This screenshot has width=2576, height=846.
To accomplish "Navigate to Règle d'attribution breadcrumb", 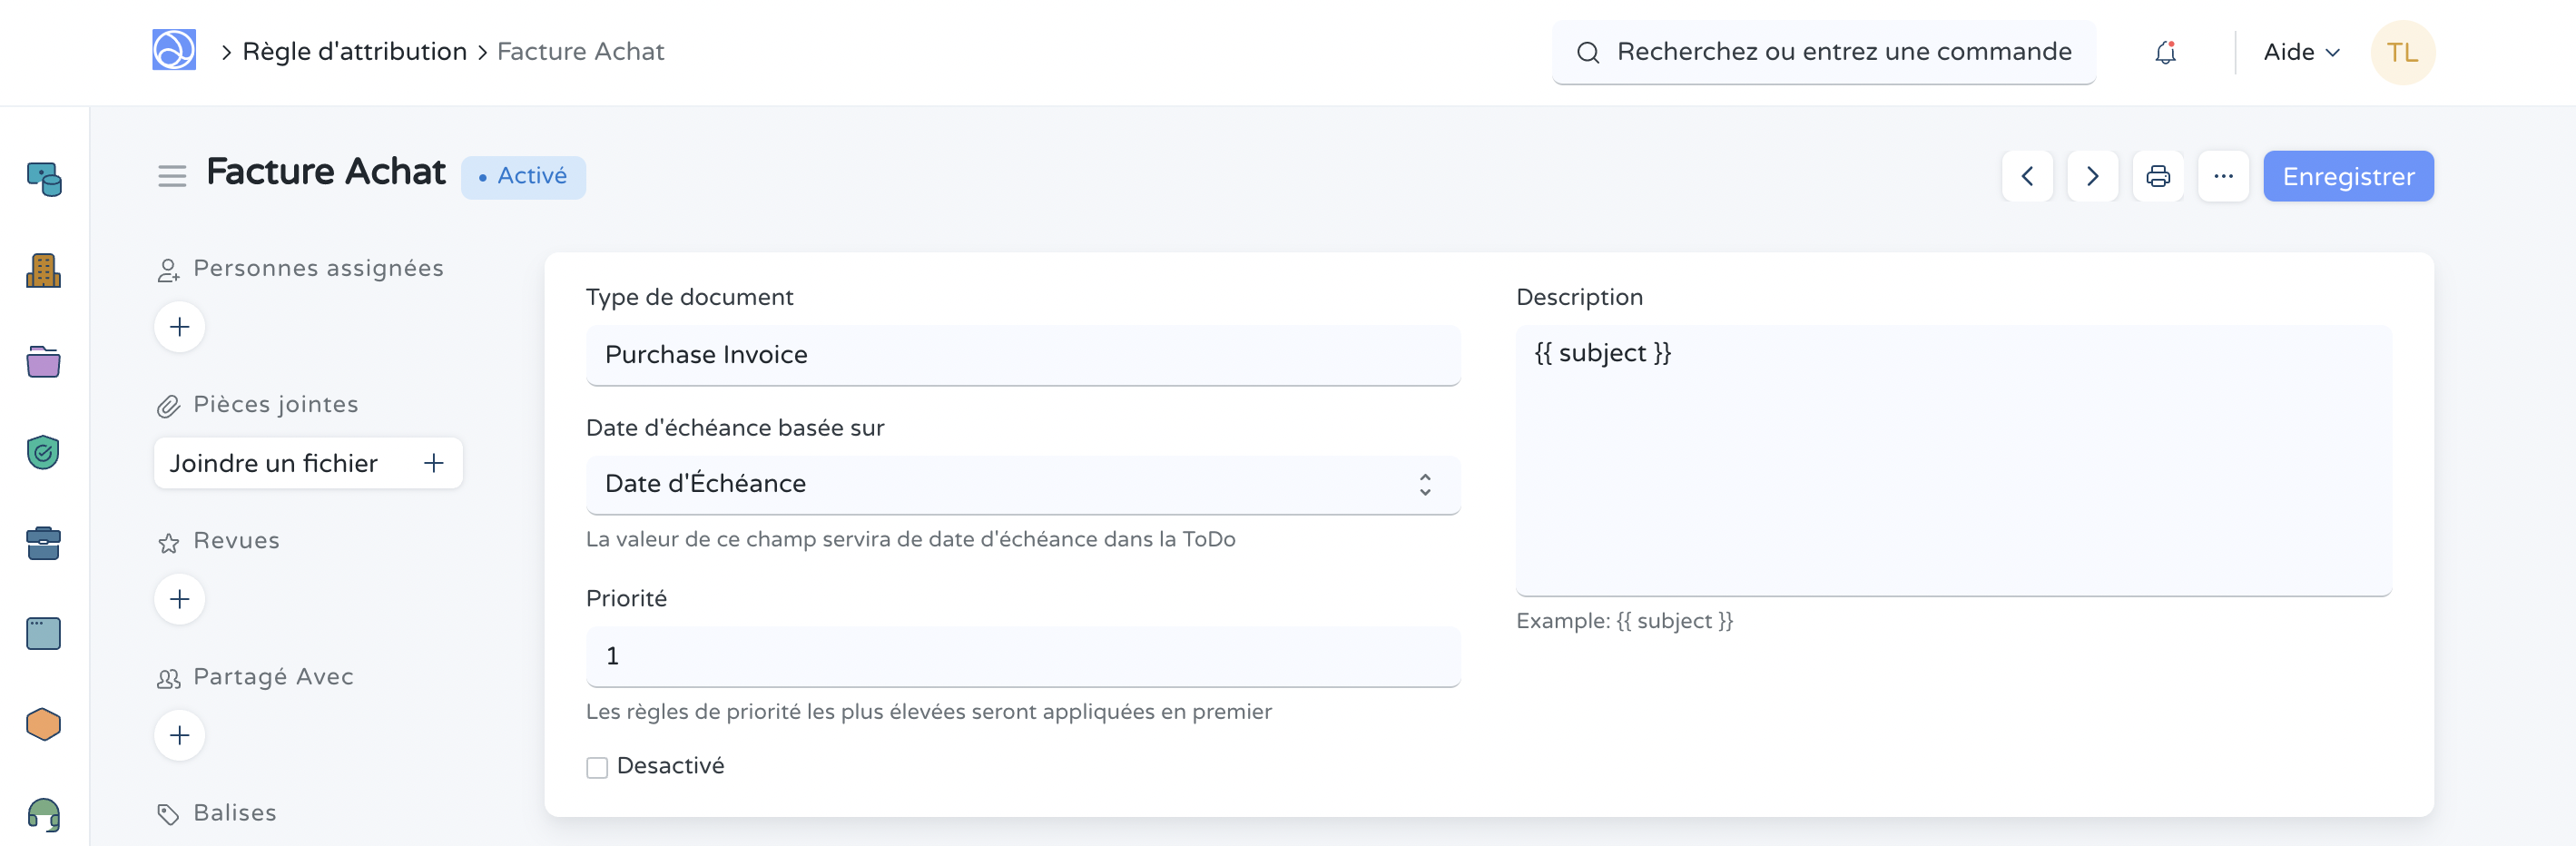I will pos(354,52).
